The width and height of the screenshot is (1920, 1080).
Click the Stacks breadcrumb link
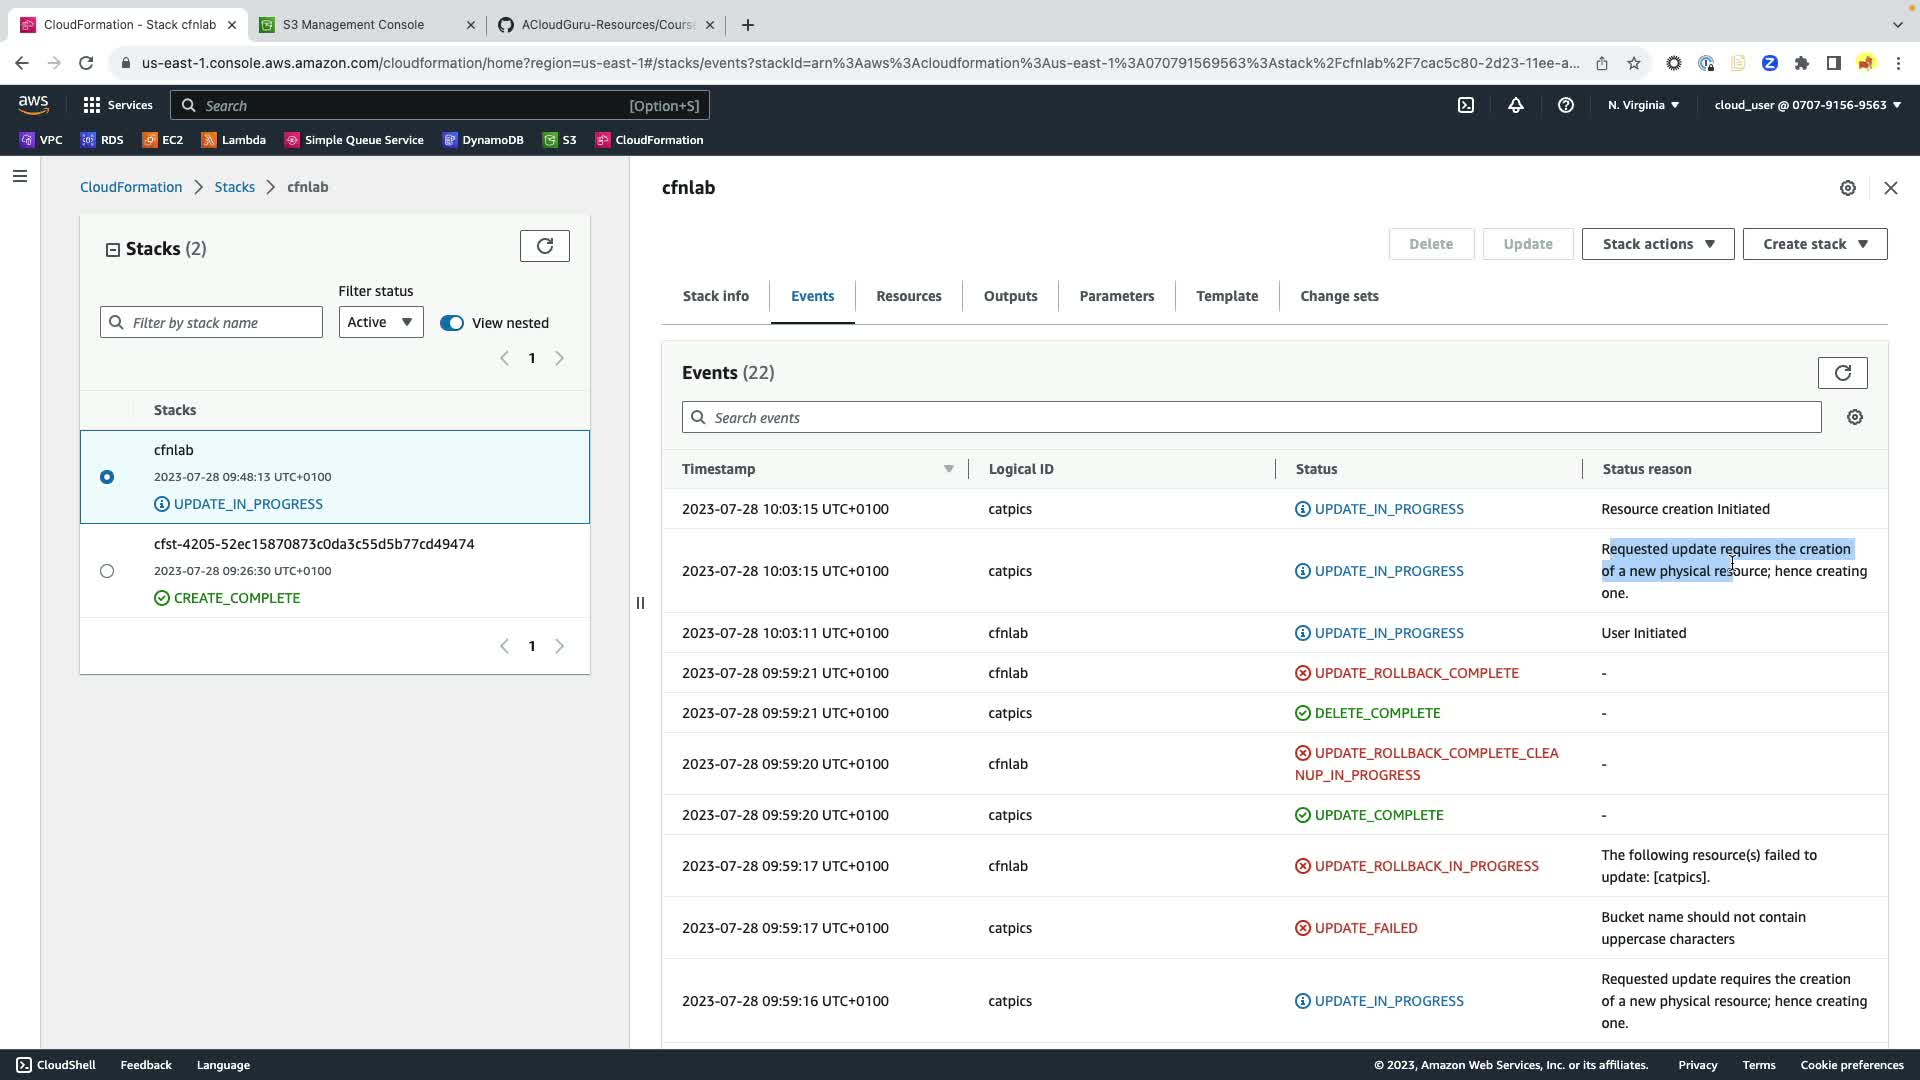click(x=234, y=187)
